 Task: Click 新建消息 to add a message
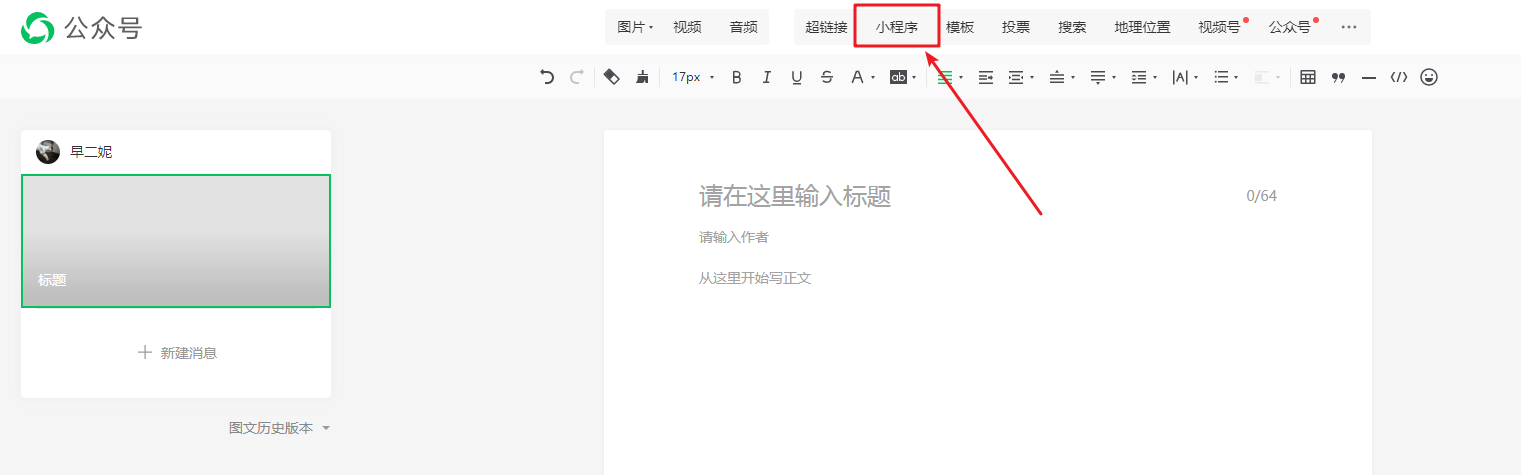[x=177, y=353]
